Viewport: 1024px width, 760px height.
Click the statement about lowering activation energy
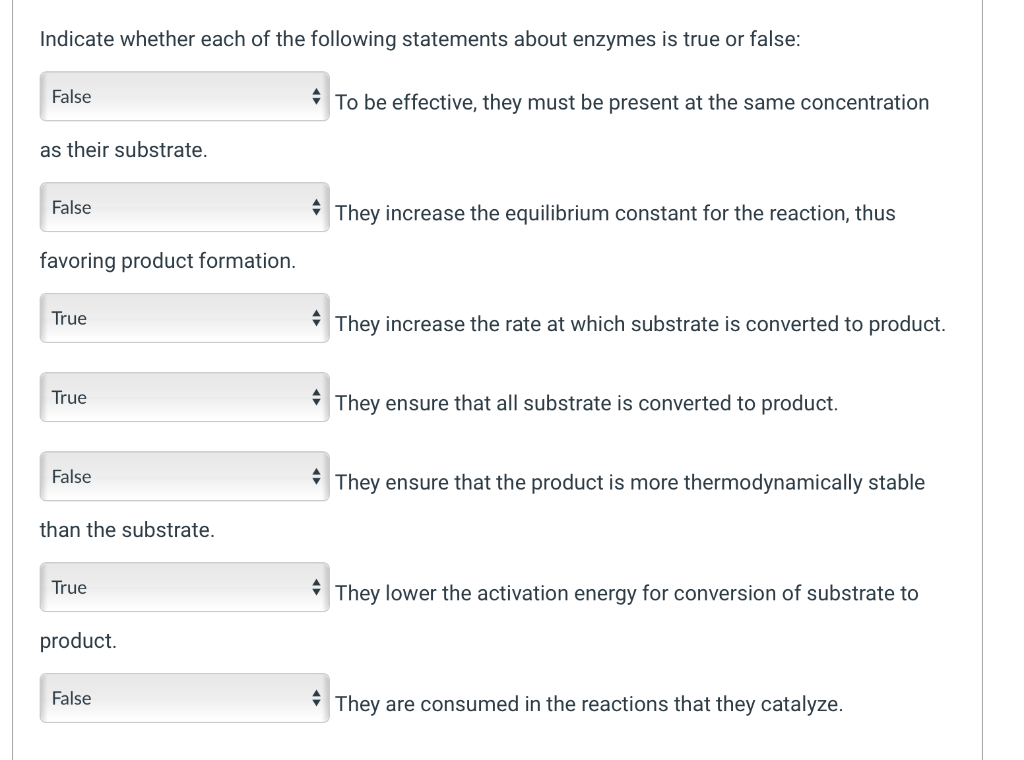point(625,592)
